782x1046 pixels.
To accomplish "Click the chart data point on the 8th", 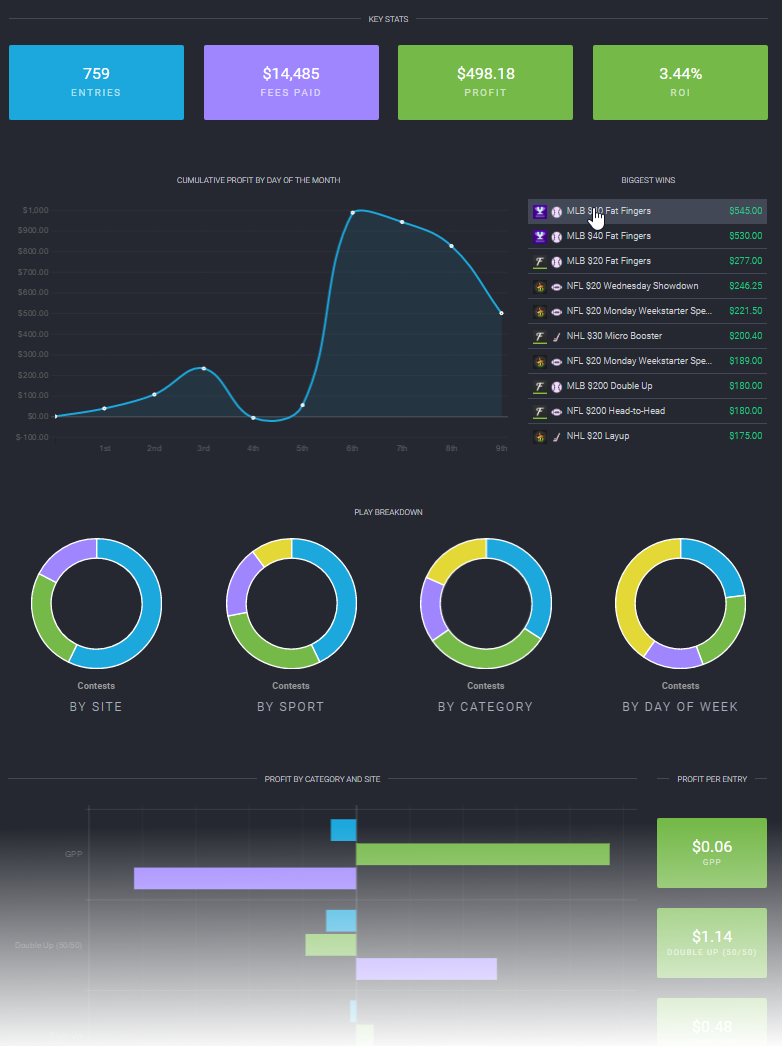I will tap(452, 246).
